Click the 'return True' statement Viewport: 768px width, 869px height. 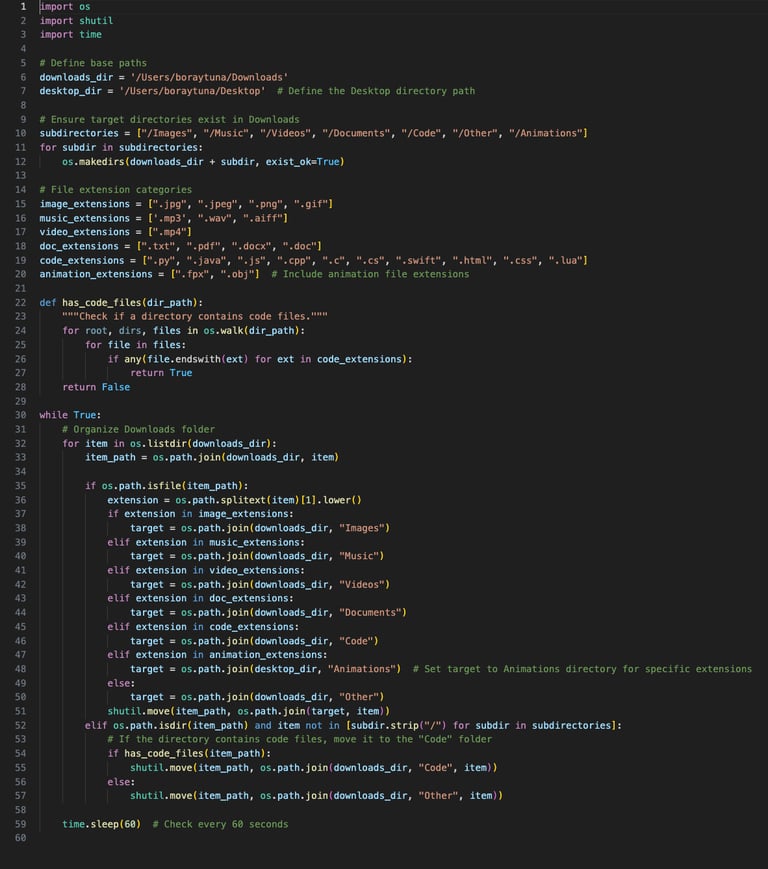click(161, 373)
